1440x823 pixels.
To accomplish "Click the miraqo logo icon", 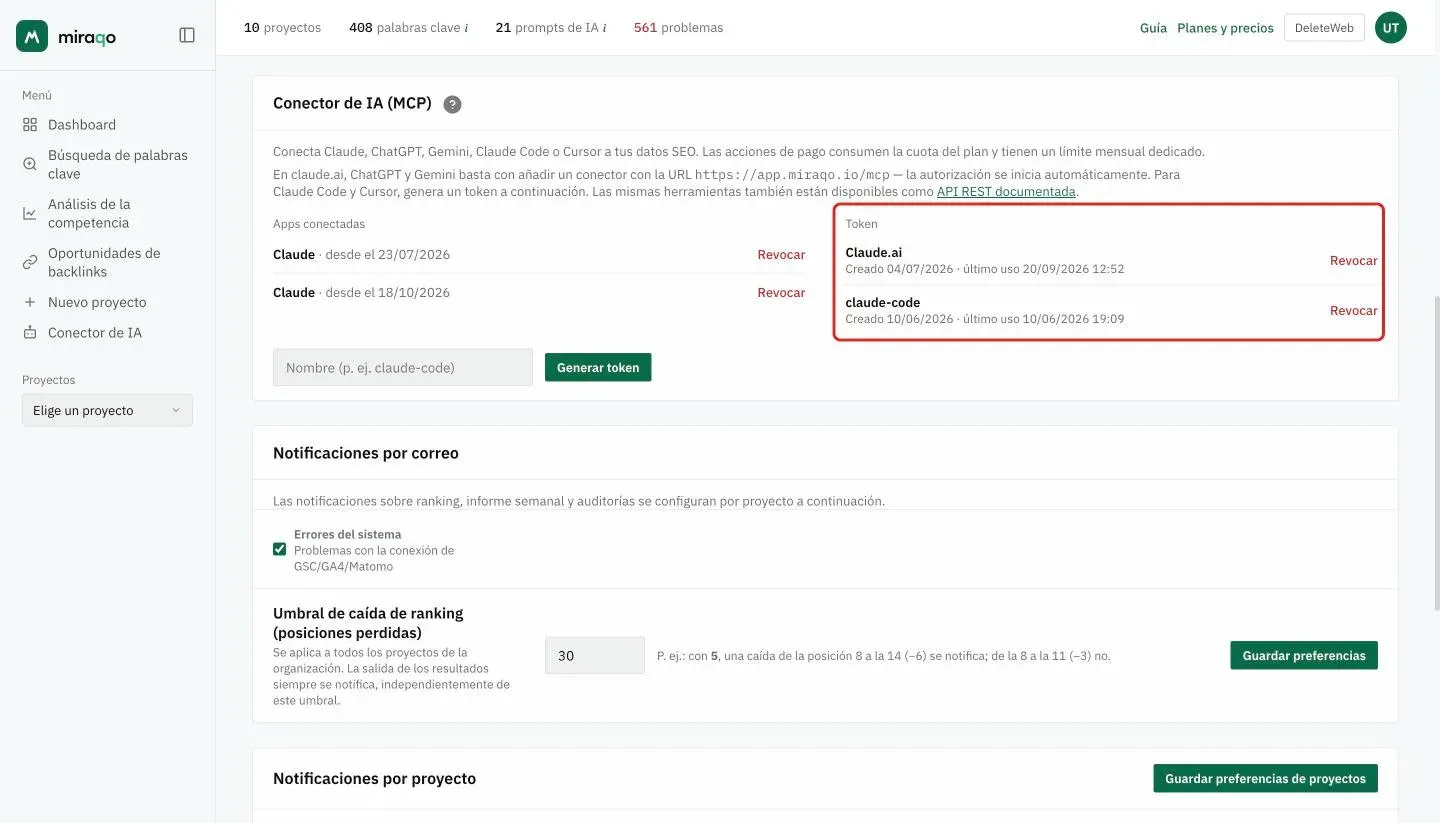I will pyautogui.click(x=32, y=36).
